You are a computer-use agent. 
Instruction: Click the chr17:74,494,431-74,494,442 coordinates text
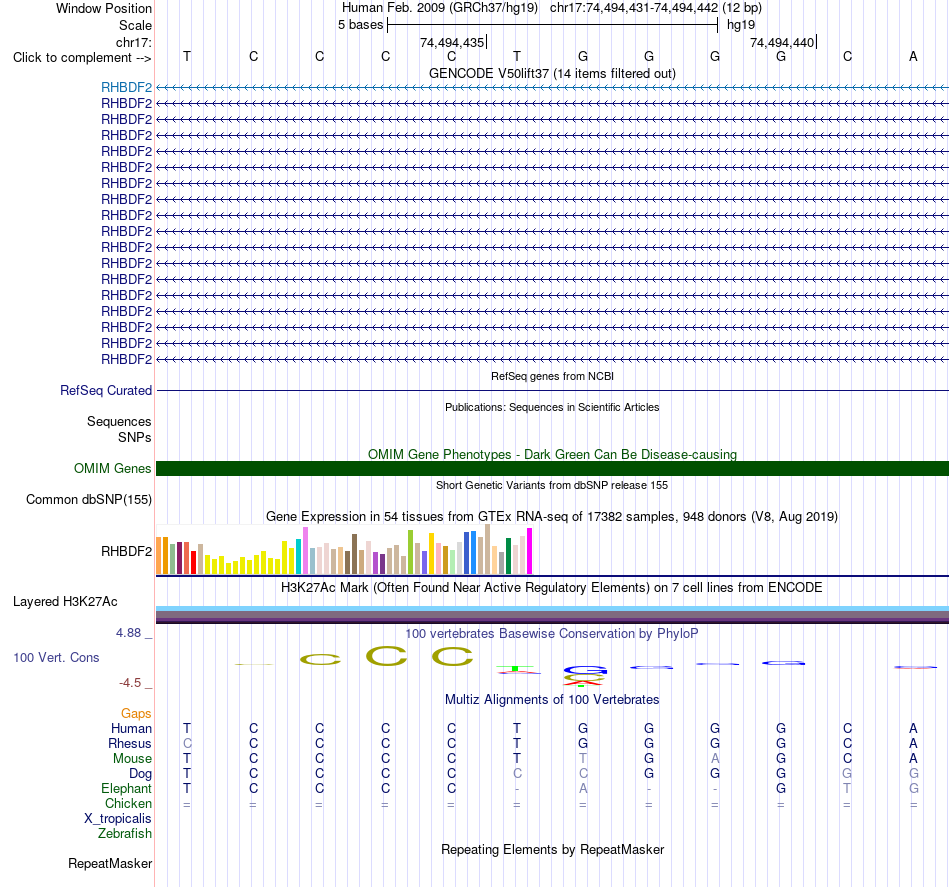[634, 8]
